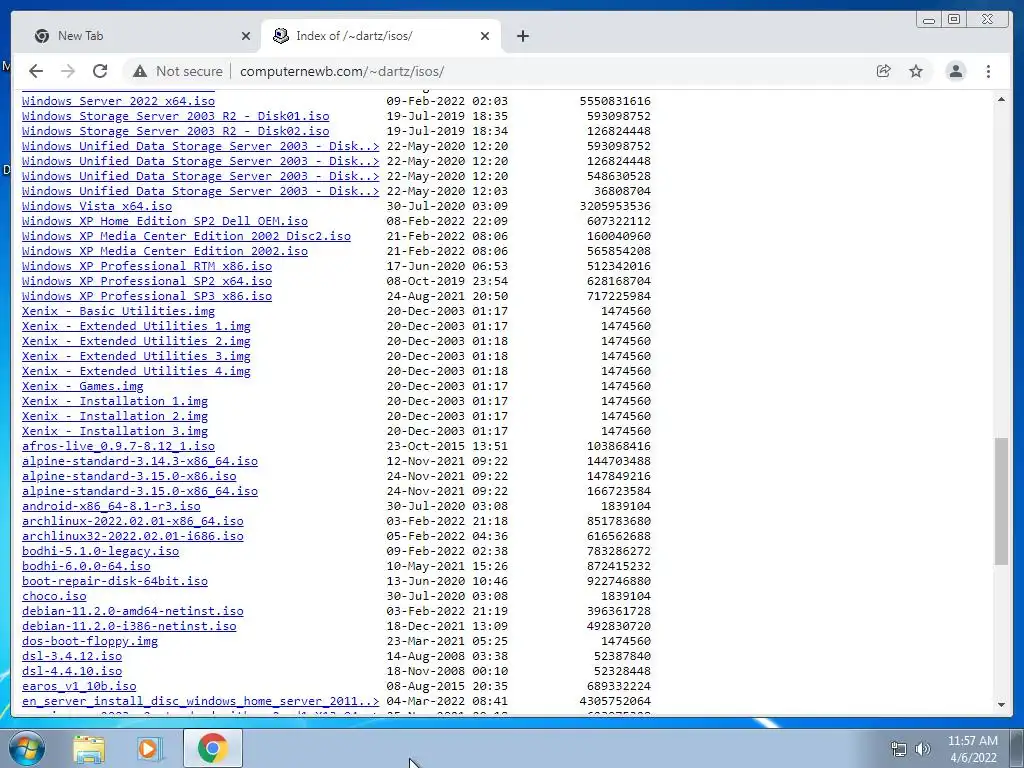Open Windows XP Media Center Edition 2002 Disc2.iso
The height and width of the screenshot is (768, 1024).
point(186,236)
